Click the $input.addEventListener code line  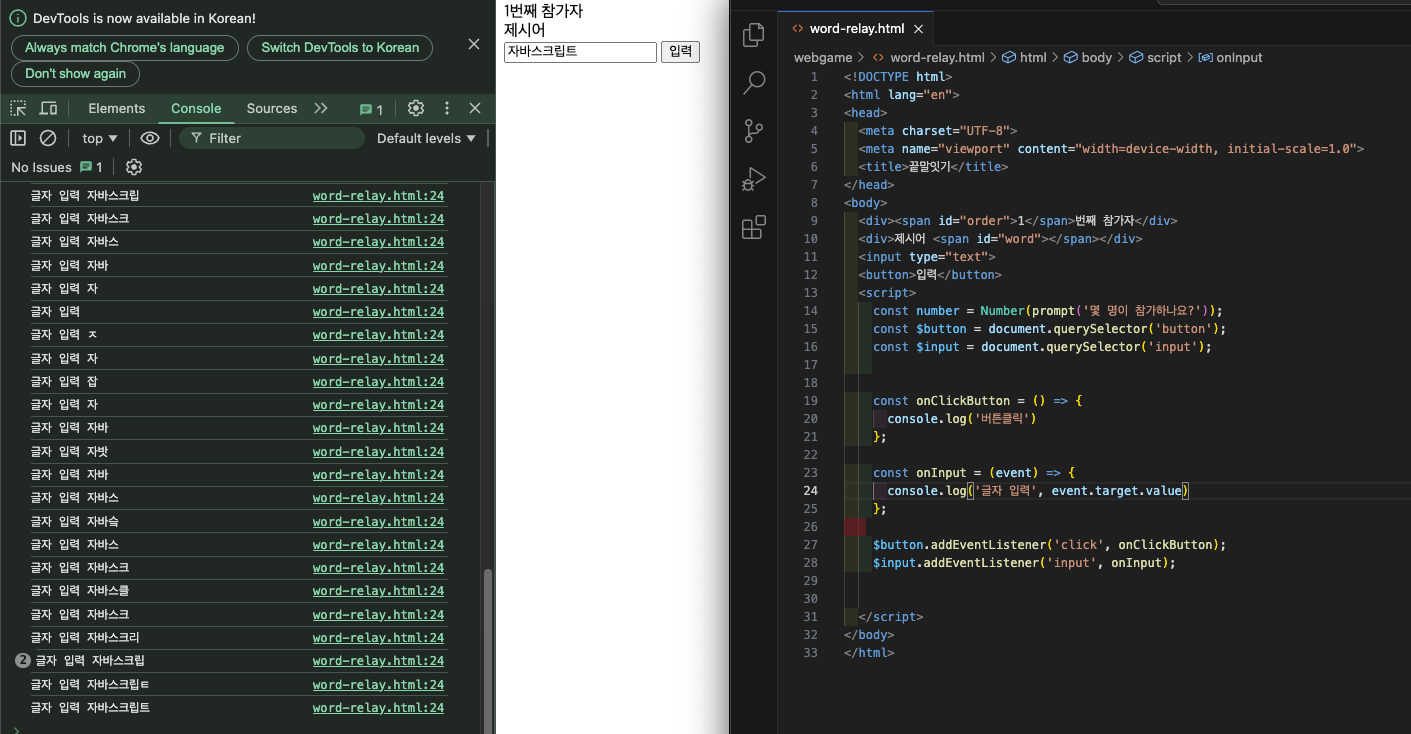pyautogui.click(x=1024, y=562)
